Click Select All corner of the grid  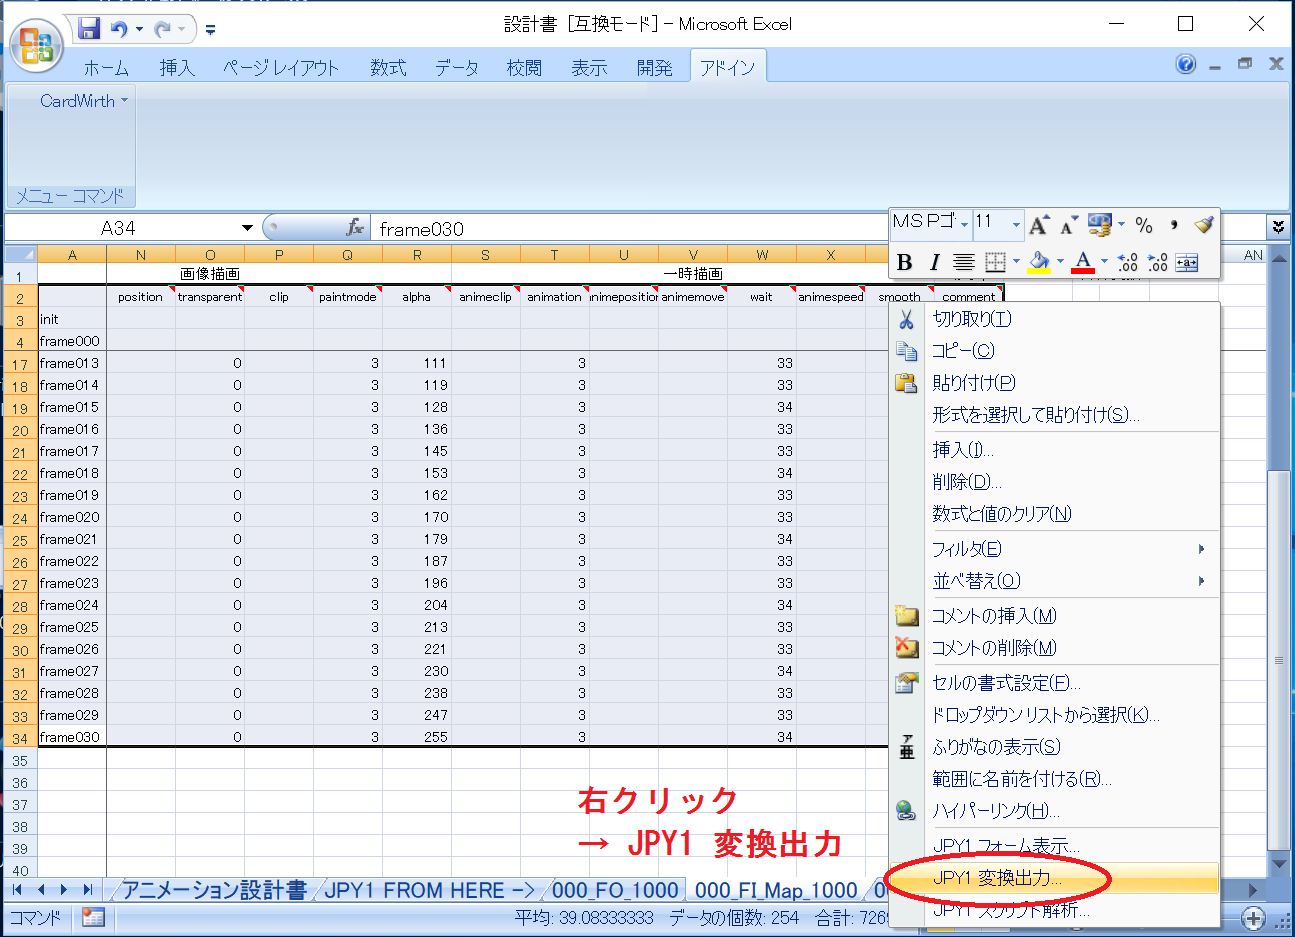(21, 255)
